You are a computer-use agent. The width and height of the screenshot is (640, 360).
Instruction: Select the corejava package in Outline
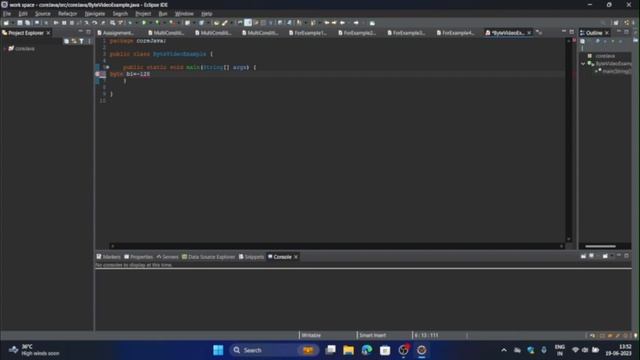tap(605, 56)
